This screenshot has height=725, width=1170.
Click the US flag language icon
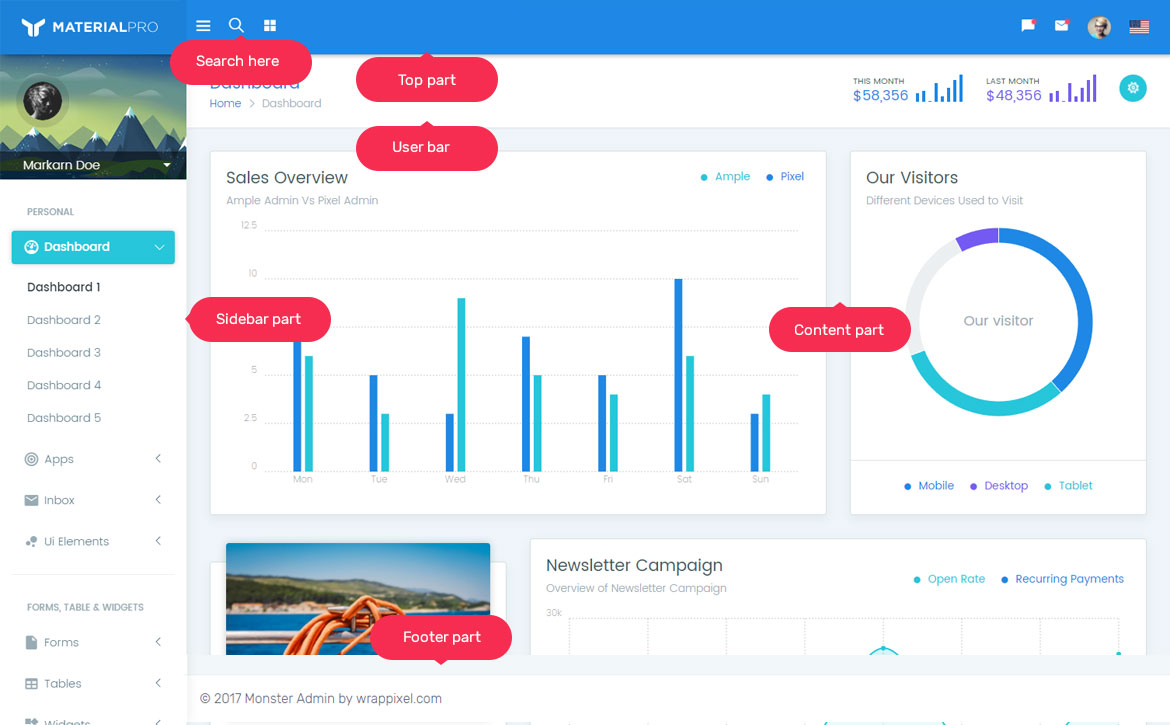coord(1139,27)
